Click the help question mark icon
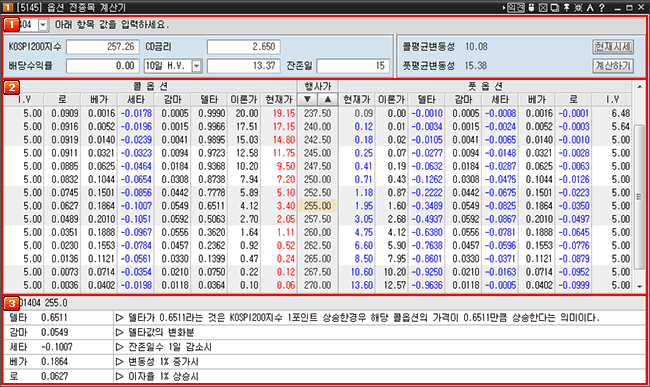 pos(602,7)
